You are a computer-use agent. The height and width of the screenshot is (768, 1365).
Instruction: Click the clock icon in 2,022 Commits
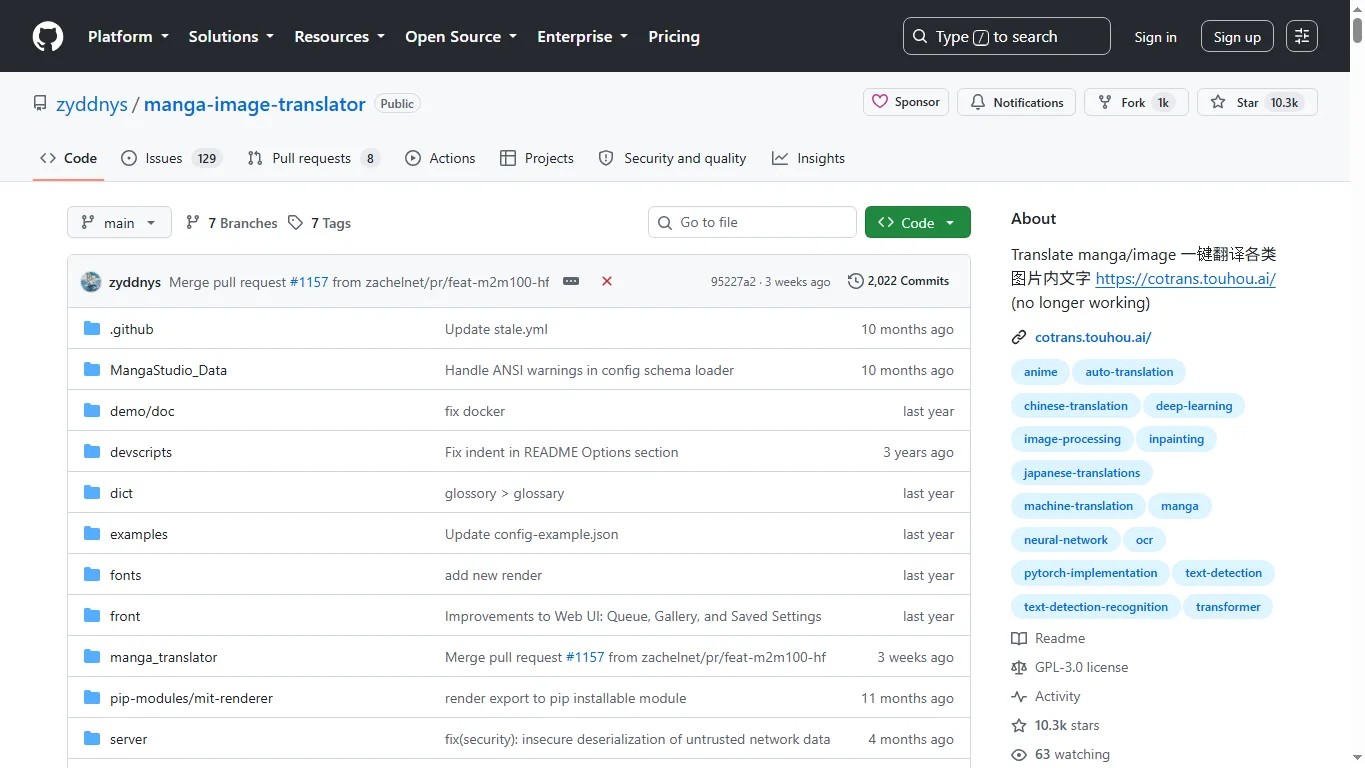pos(855,281)
